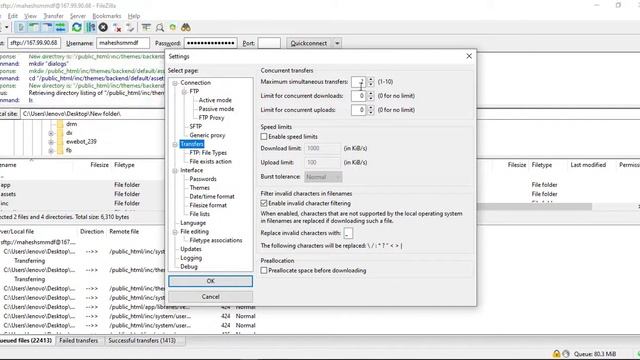Image resolution: width=640 pixels, height=360 pixels.
Task: Select Active mode in settings tree
Action: [215, 100]
